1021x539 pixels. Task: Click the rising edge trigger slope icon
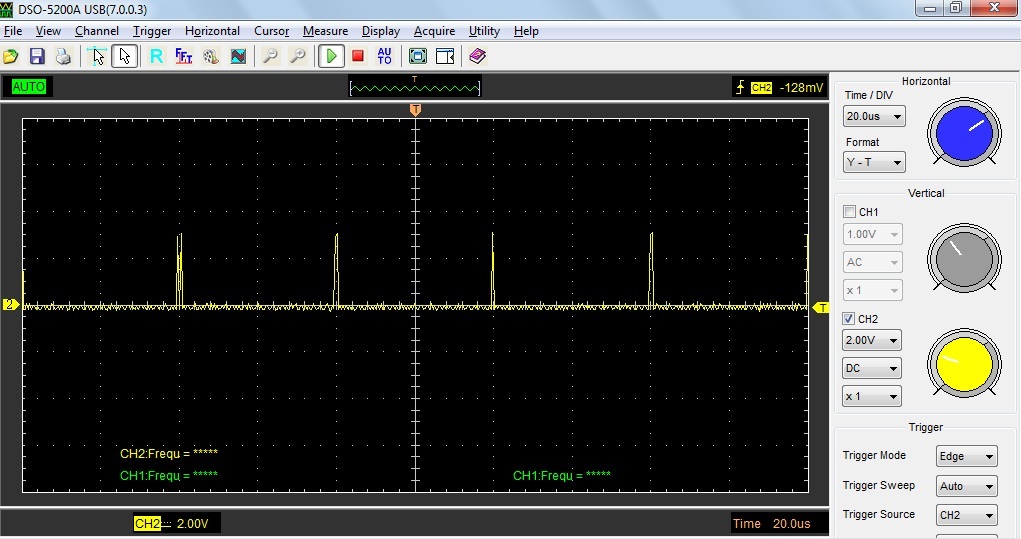click(x=740, y=87)
